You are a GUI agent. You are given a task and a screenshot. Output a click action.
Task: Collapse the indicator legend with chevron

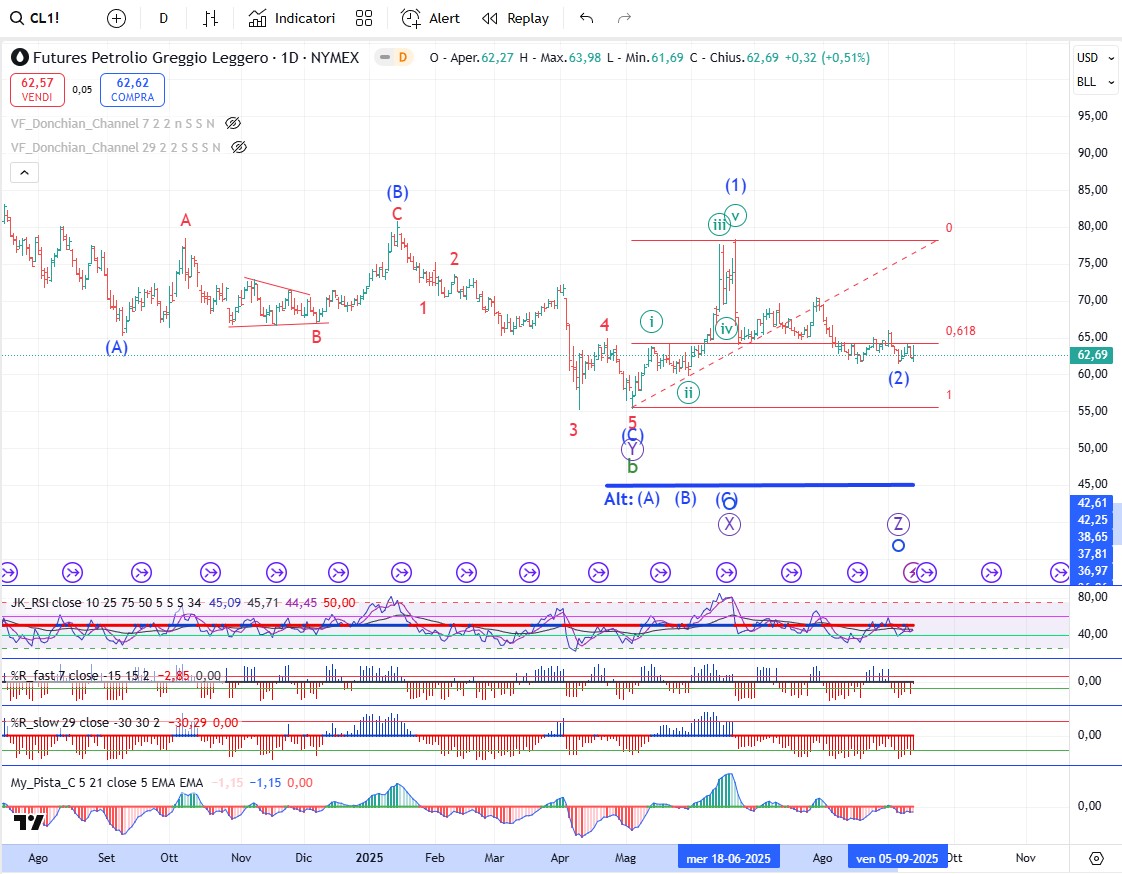click(x=24, y=173)
